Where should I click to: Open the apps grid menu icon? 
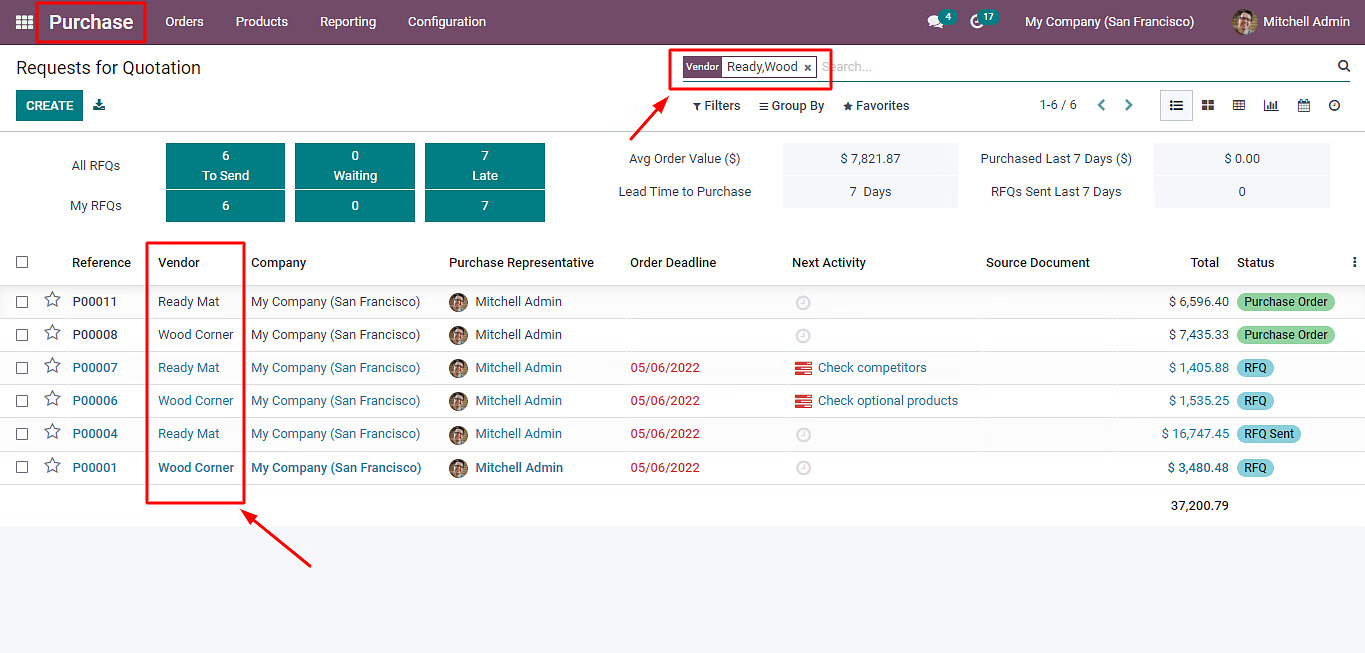pyautogui.click(x=24, y=22)
